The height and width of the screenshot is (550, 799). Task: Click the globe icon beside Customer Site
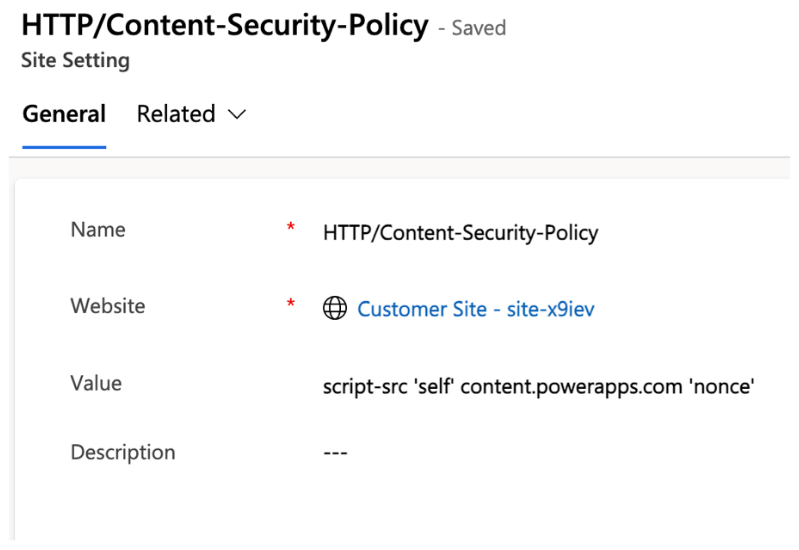pos(335,308)
